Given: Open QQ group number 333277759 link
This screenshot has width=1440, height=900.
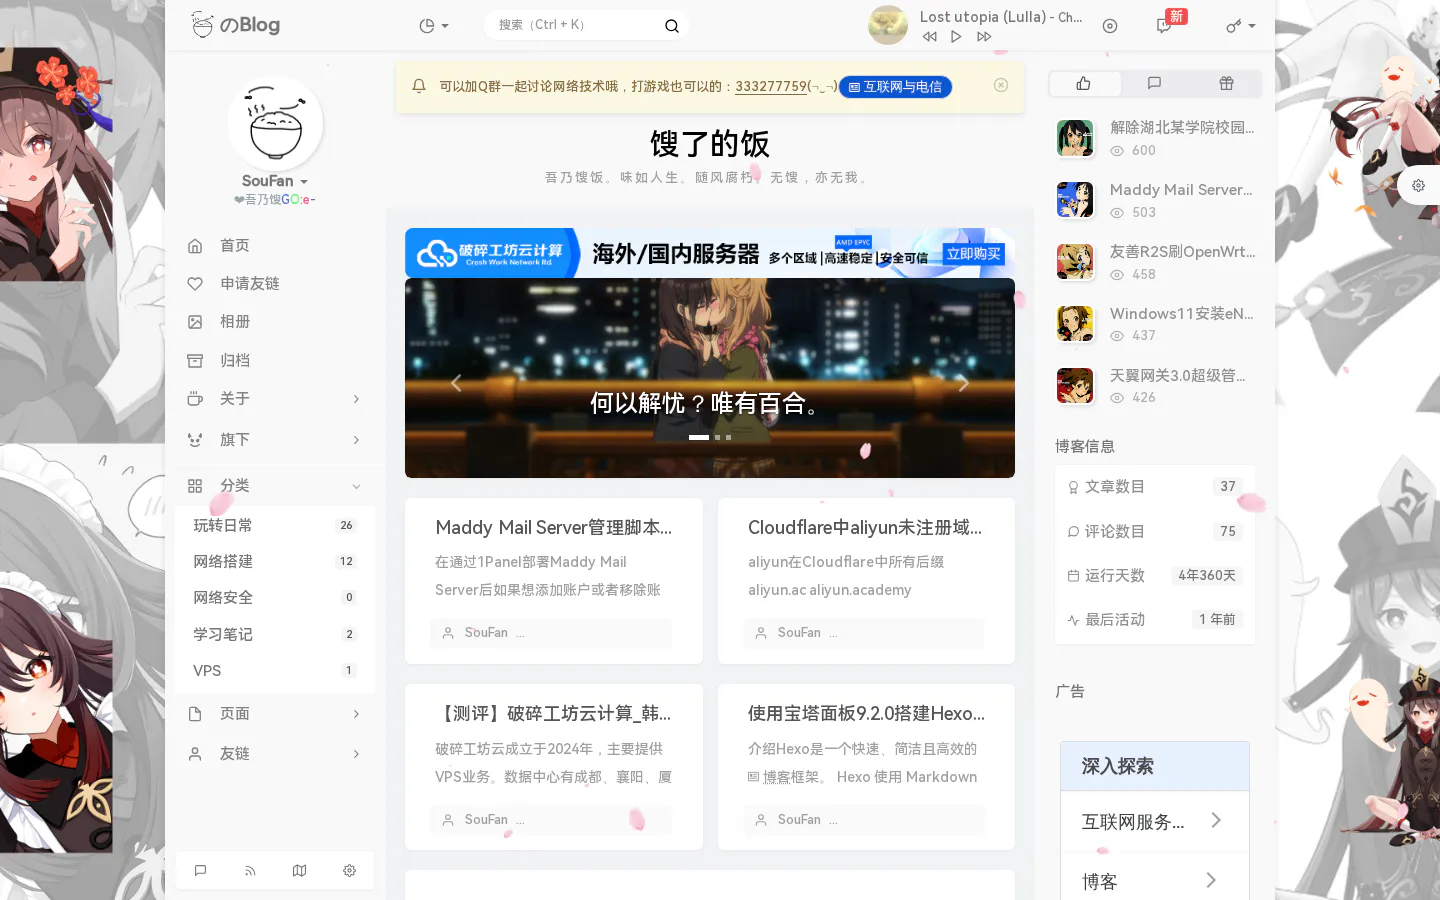Looking at the screenshot, I should 771,87.
